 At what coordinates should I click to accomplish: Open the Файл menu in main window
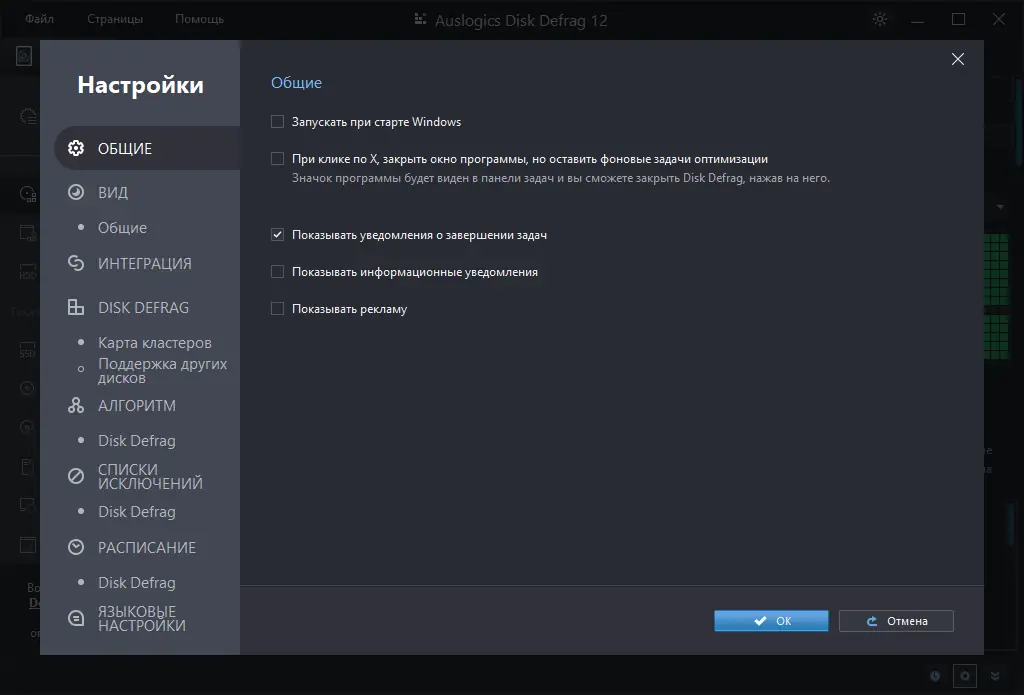tap(39, 19)
